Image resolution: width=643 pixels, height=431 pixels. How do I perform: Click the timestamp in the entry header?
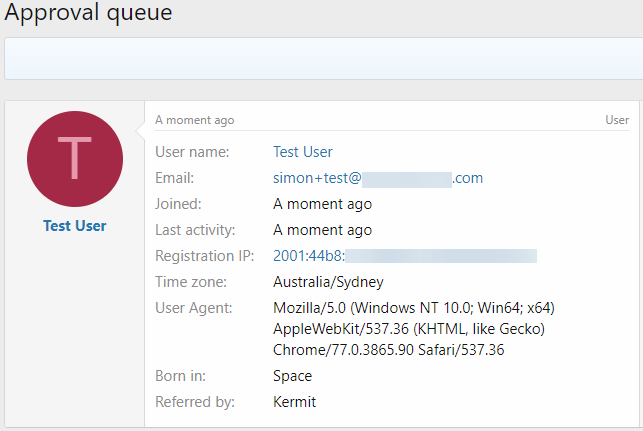pos(195,120)
